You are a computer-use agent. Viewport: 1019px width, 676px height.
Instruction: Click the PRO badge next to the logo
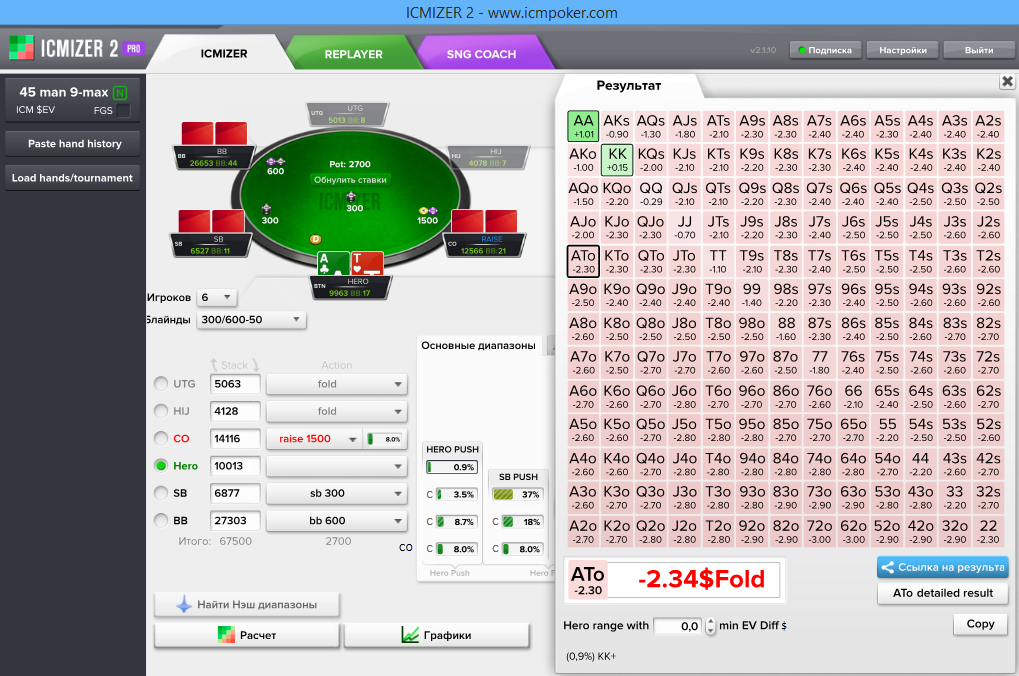tap(133, 49)
